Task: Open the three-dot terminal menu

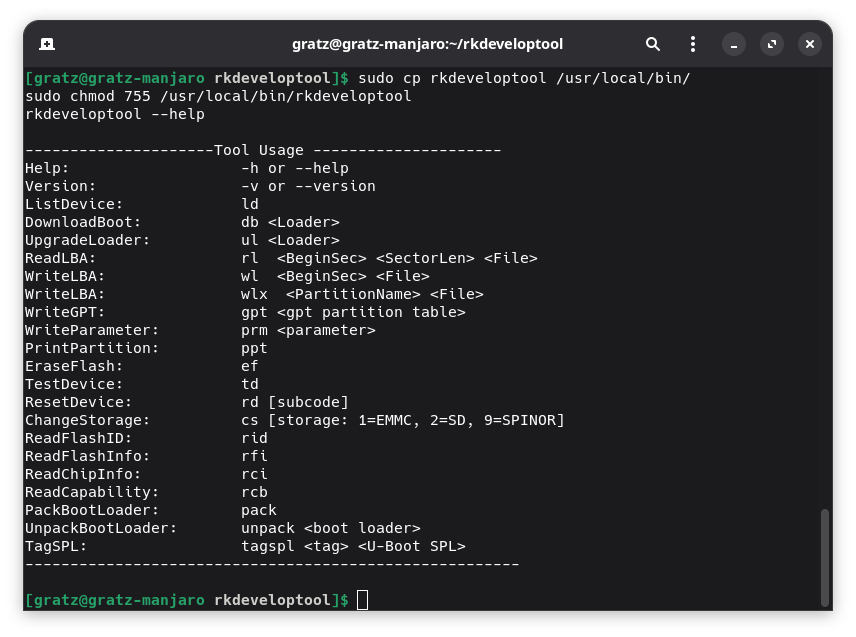Action: 693,44
